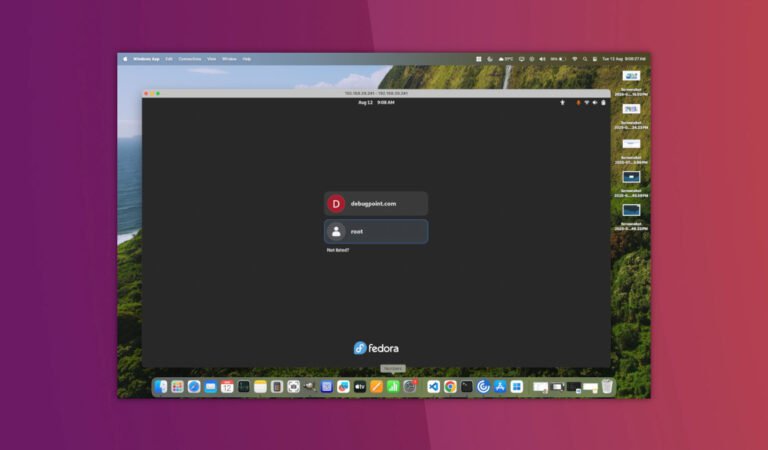Click the volume icon in Fedora top bar

pyautogui.click(x=595, y=102)
